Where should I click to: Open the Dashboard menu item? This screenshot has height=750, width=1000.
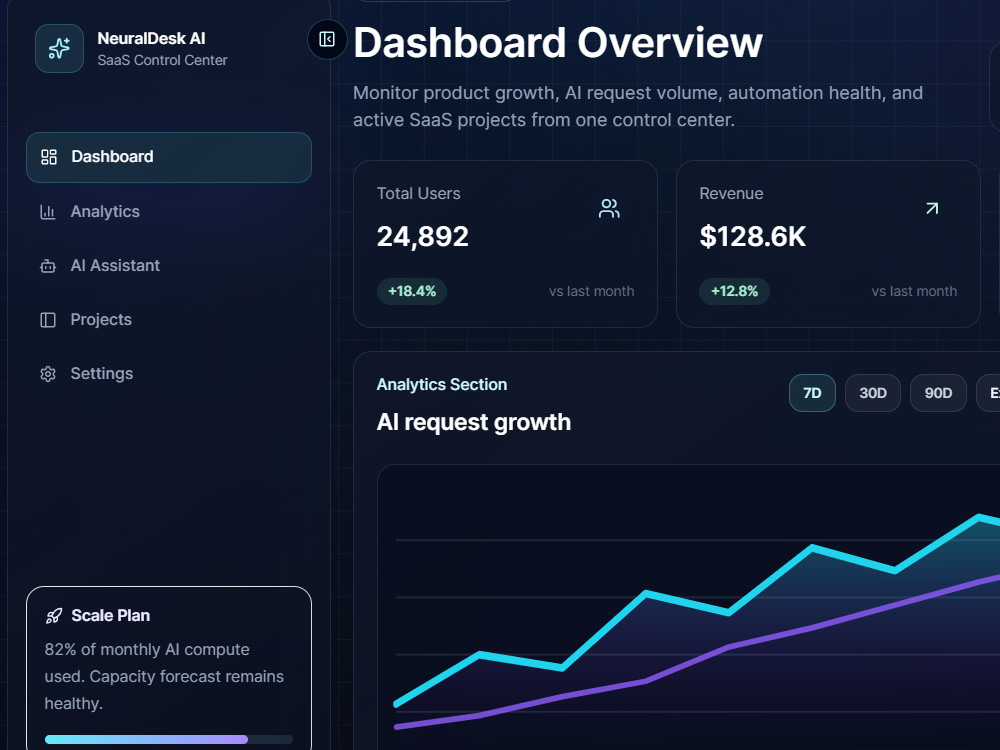[169, 158]
